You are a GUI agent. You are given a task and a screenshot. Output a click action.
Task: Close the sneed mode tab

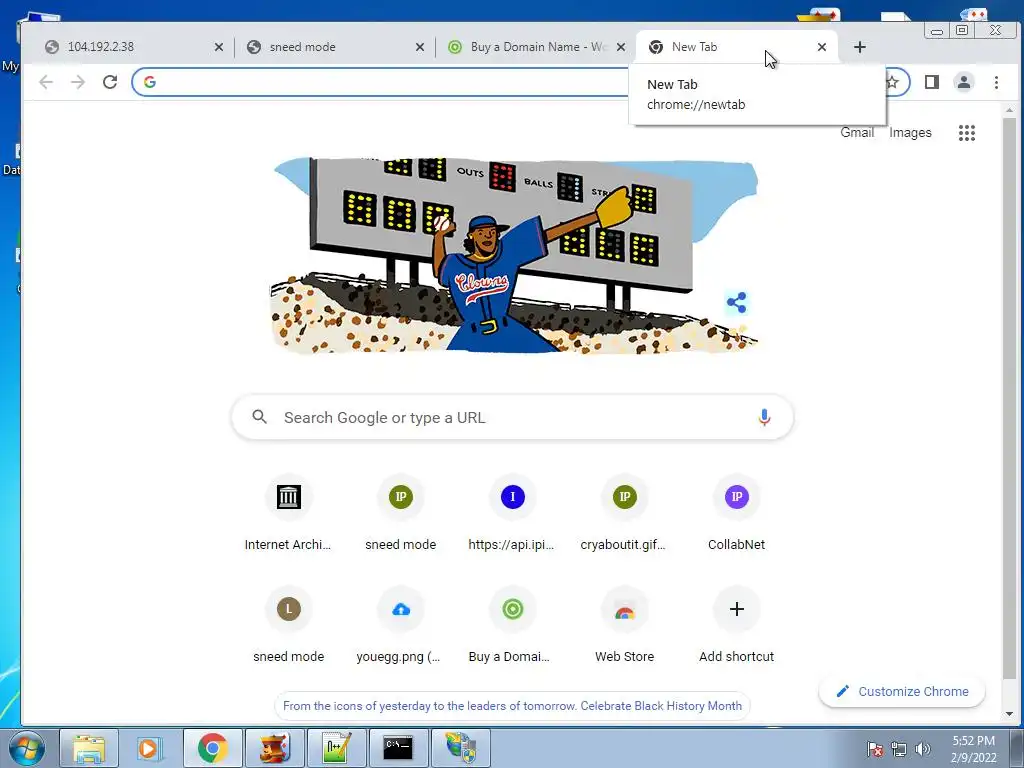tap(420, 47)
